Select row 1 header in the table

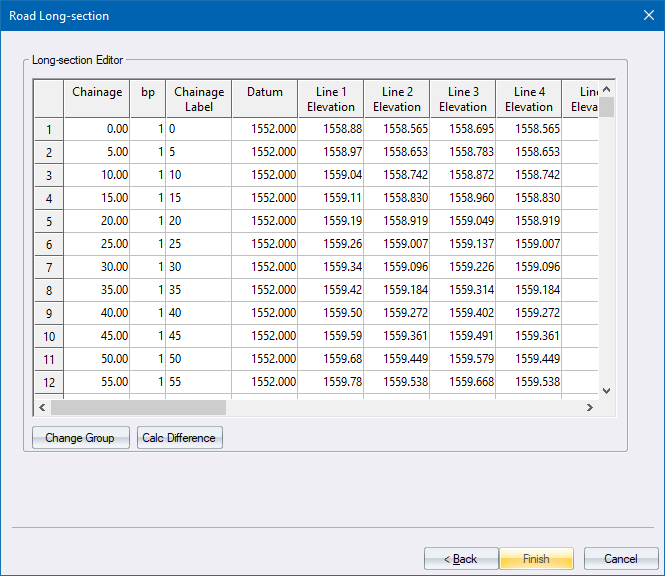pyautogui.click(x=49, y=129)
